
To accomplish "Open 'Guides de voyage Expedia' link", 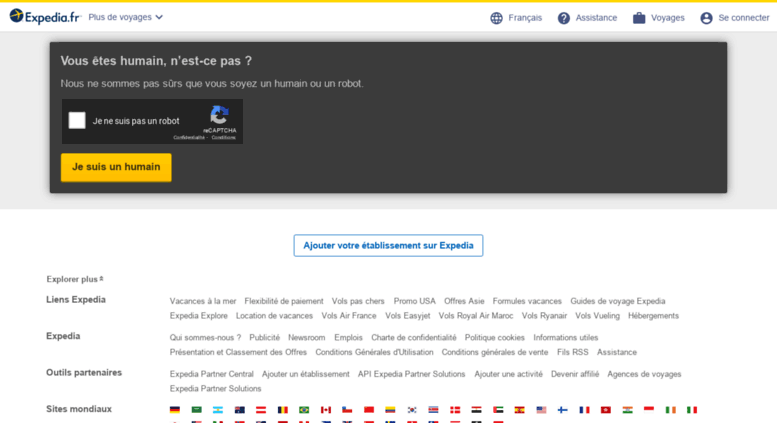I will (617, 301).
